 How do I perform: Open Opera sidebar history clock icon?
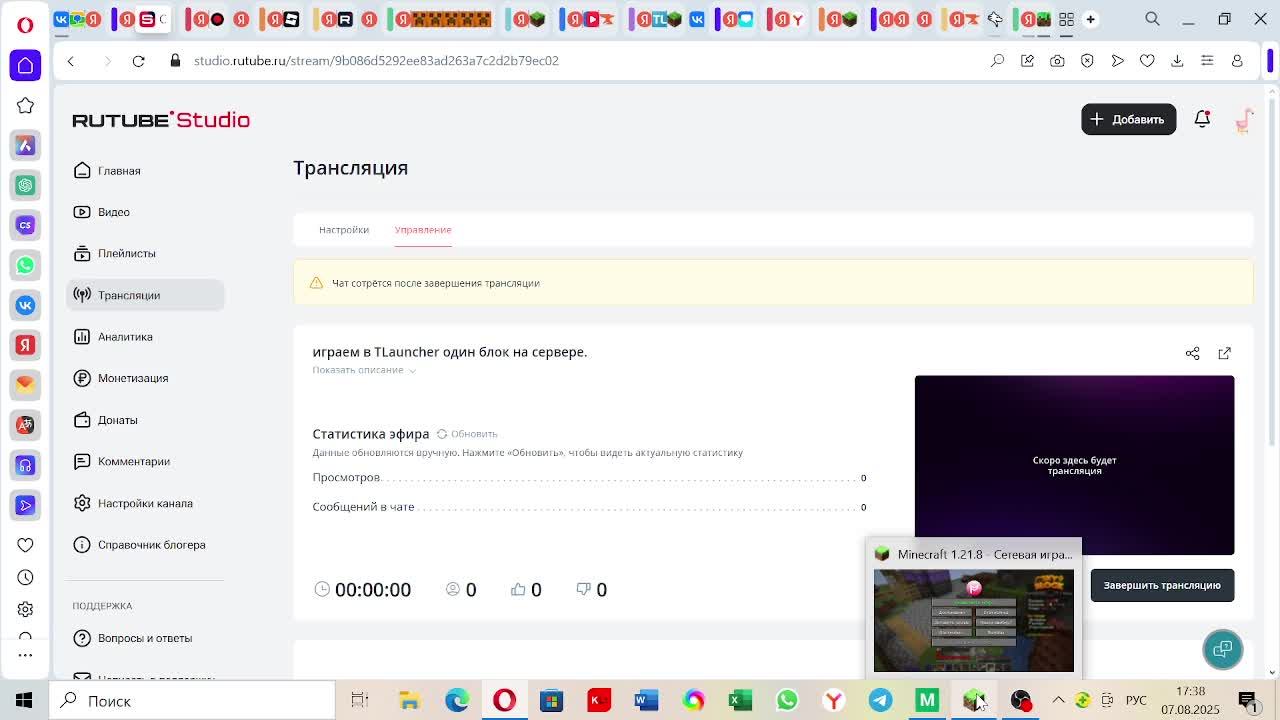(x=25, y=577)
